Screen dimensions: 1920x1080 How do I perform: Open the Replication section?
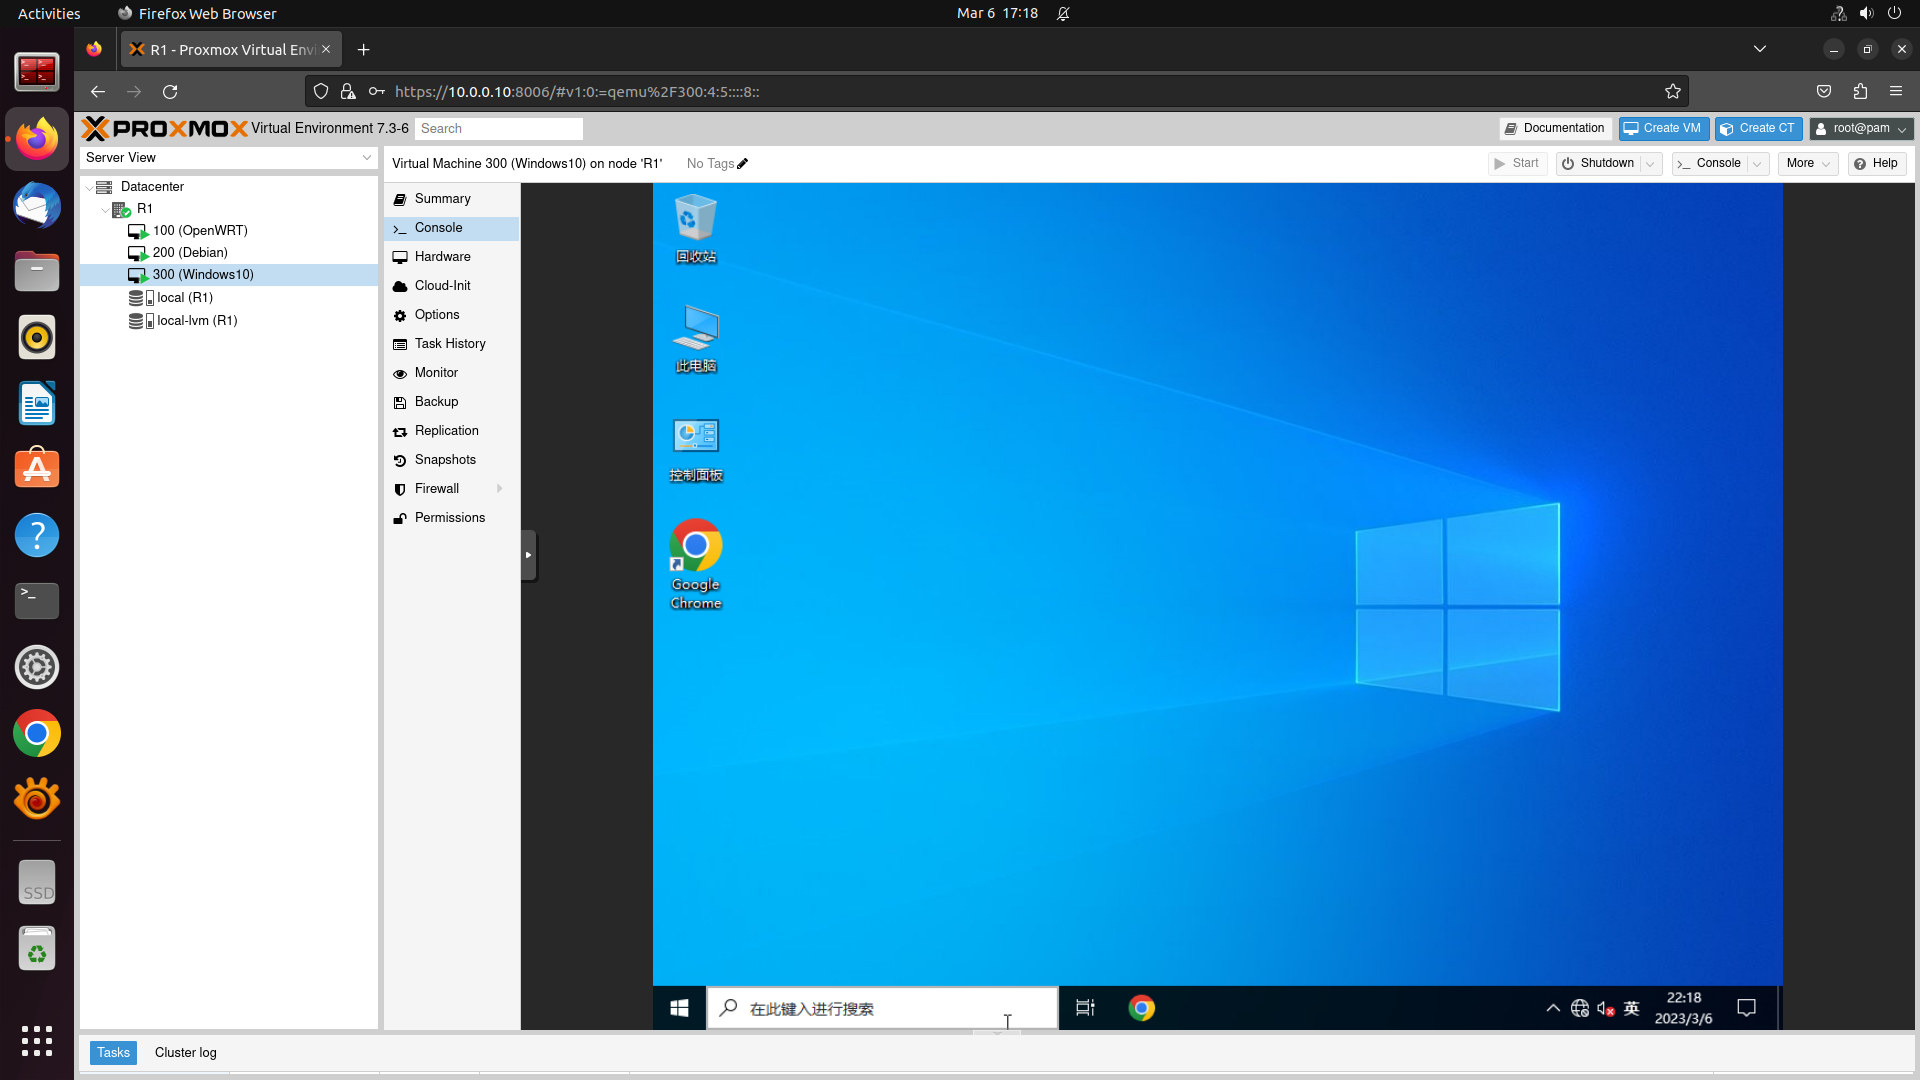pos(451,431)
